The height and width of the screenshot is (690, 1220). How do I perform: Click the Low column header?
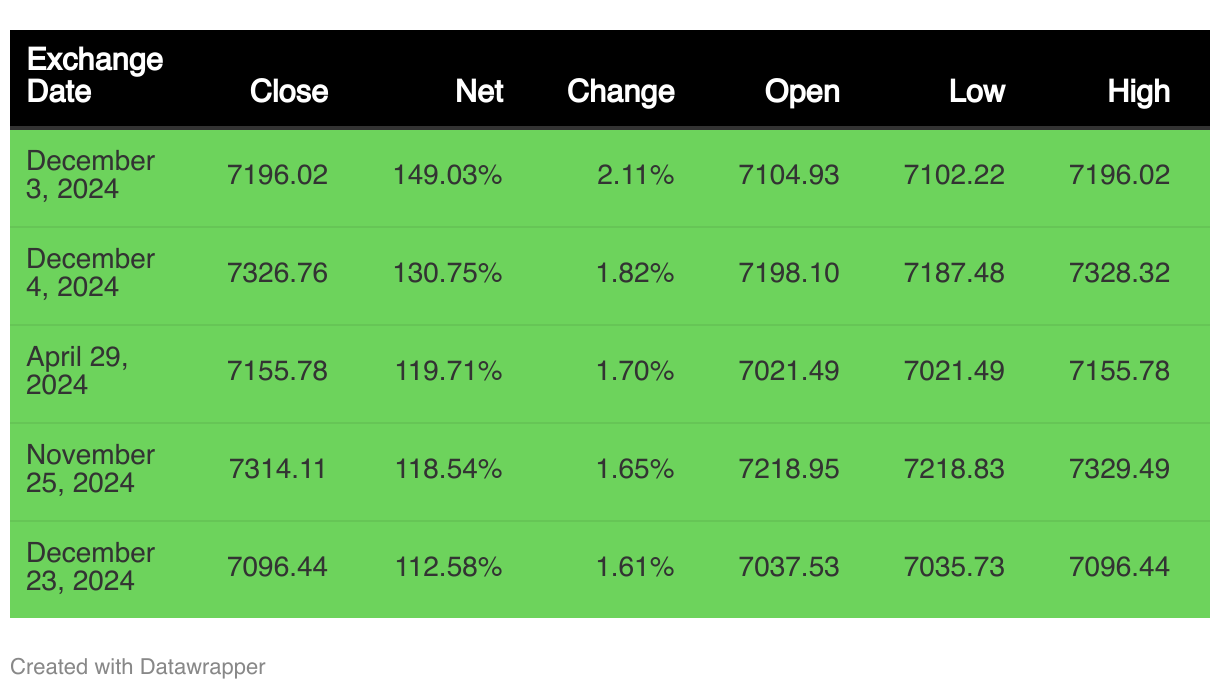[976, 91]
